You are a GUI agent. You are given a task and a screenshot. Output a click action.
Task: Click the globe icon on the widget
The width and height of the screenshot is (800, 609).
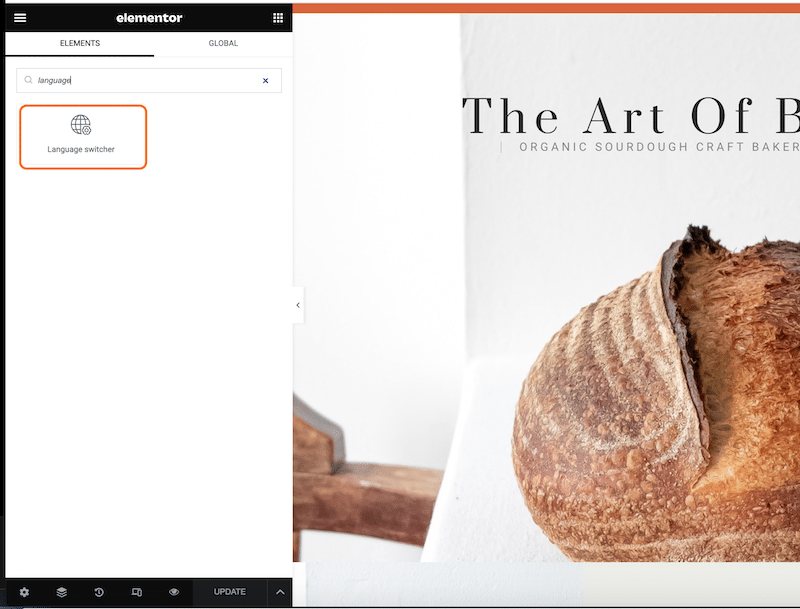81,124
